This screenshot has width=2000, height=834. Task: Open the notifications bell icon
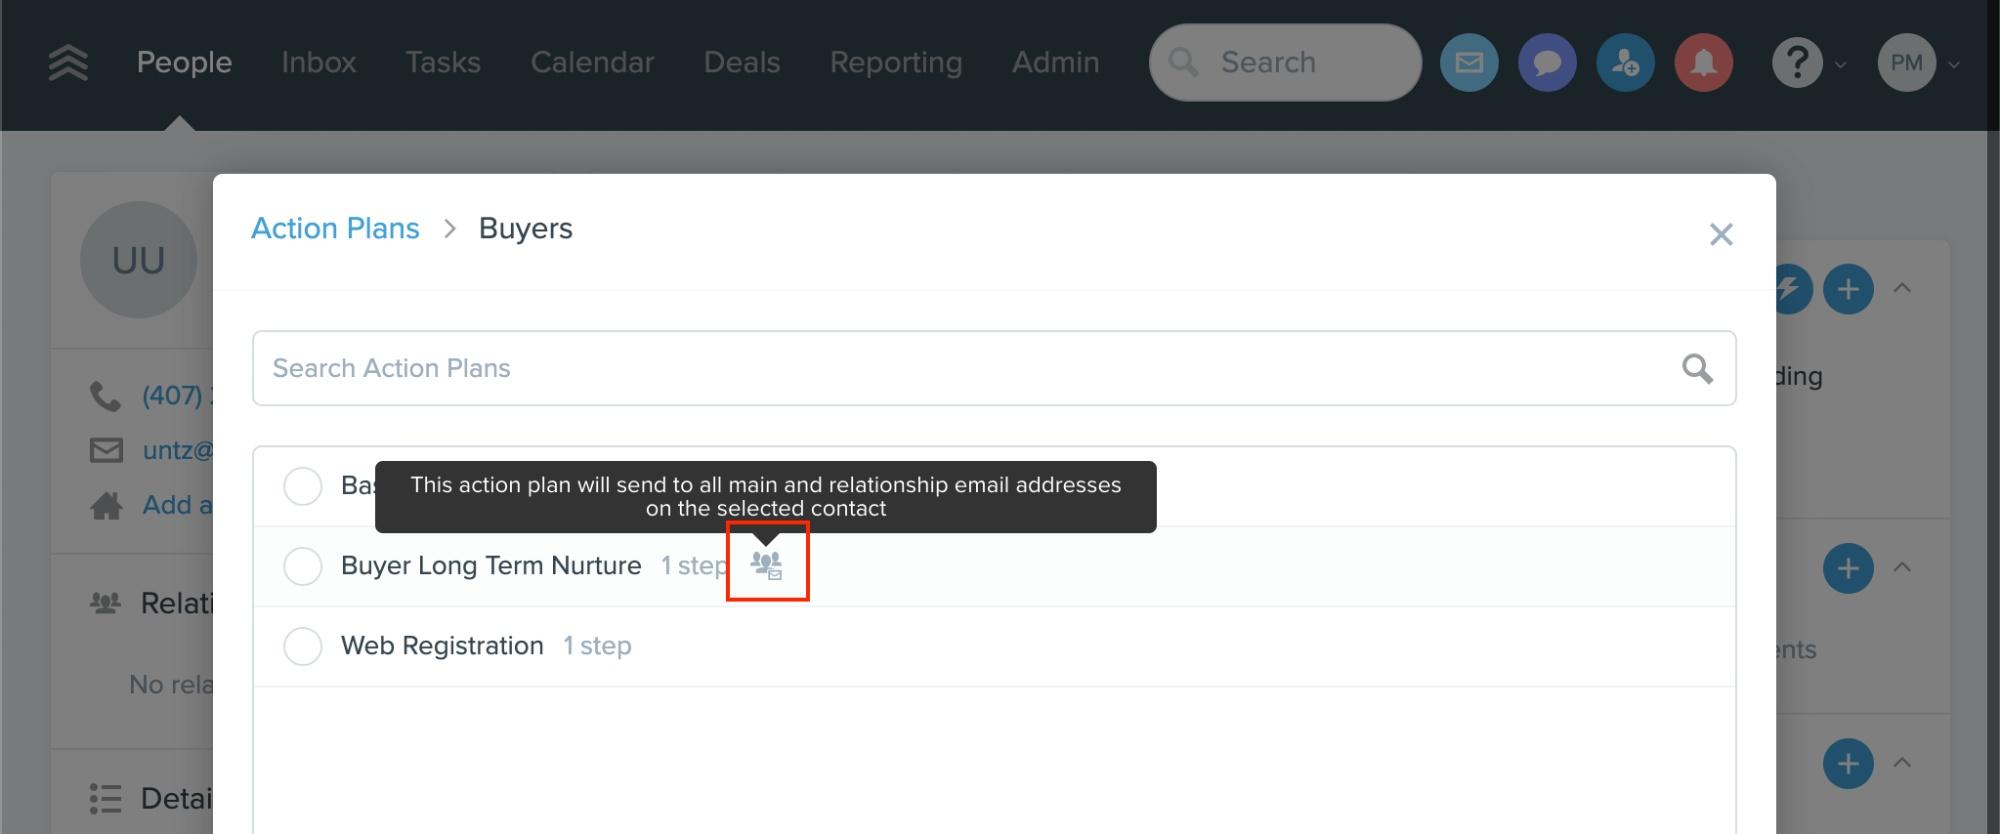pos(1703,62)
